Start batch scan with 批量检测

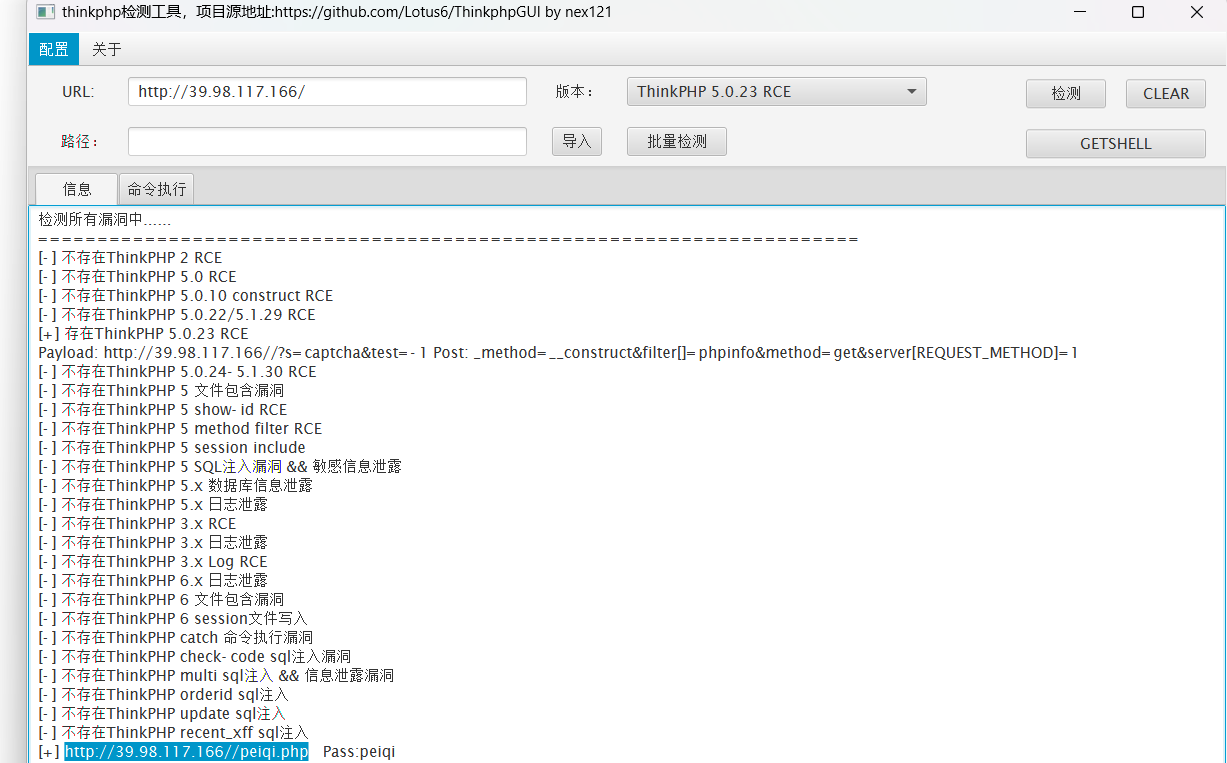pyautogui.click(x=677, y=142)
